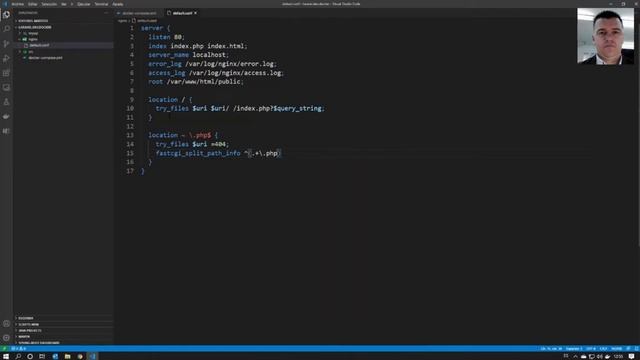Screen dimensions: 640x360
Task: Click the line and column indicator
Action: pyautogui.click(x=551, y=349)
